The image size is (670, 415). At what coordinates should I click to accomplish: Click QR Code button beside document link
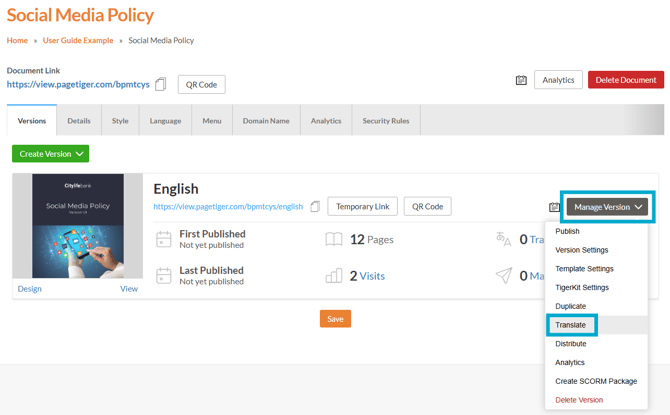[202, 85]
